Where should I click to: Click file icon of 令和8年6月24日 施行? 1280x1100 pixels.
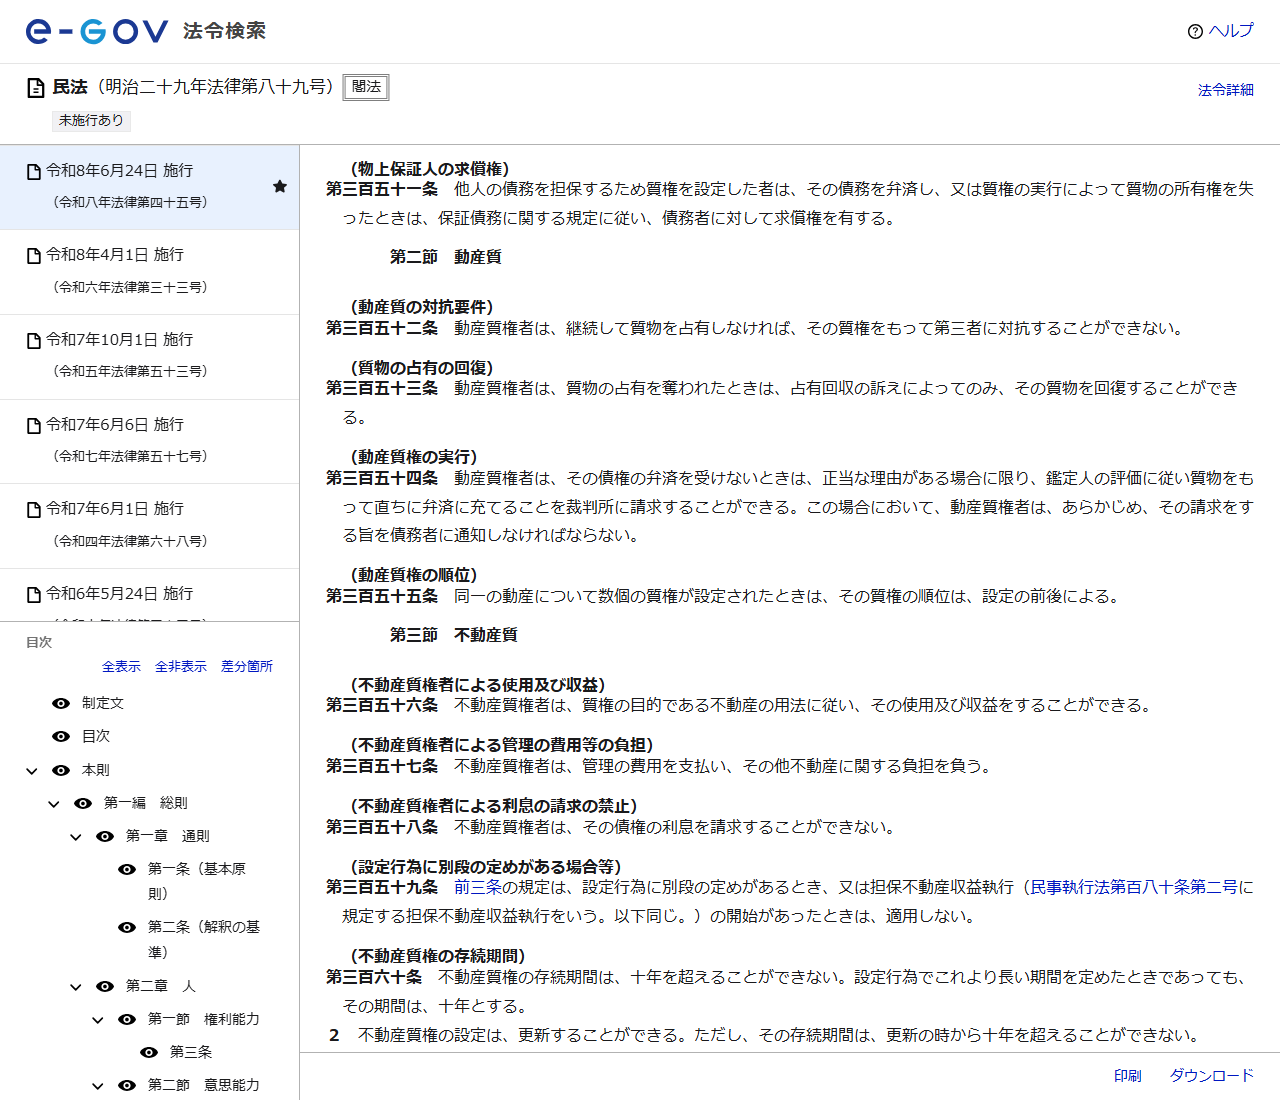[34, 172]
